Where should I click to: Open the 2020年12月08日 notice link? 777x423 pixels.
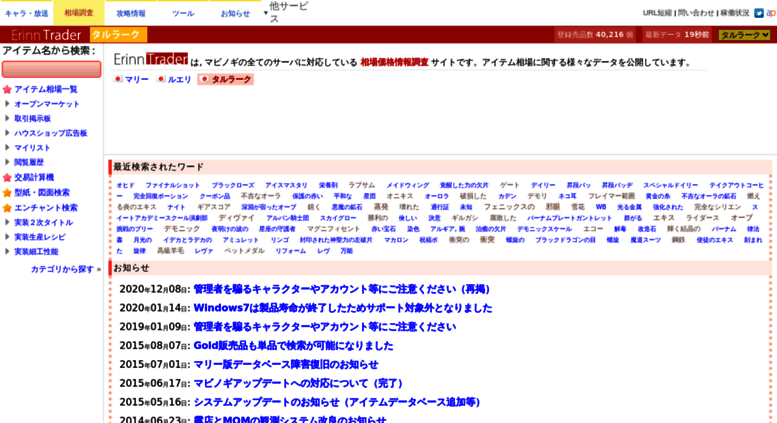click(x=341, y=289)
